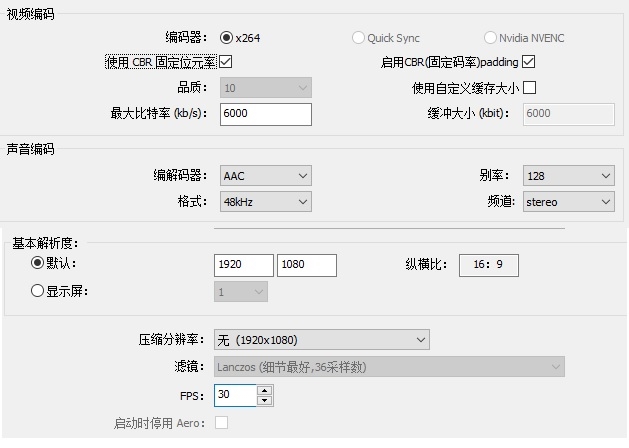Select the 默认 resolution radio button

coord(38,263)
